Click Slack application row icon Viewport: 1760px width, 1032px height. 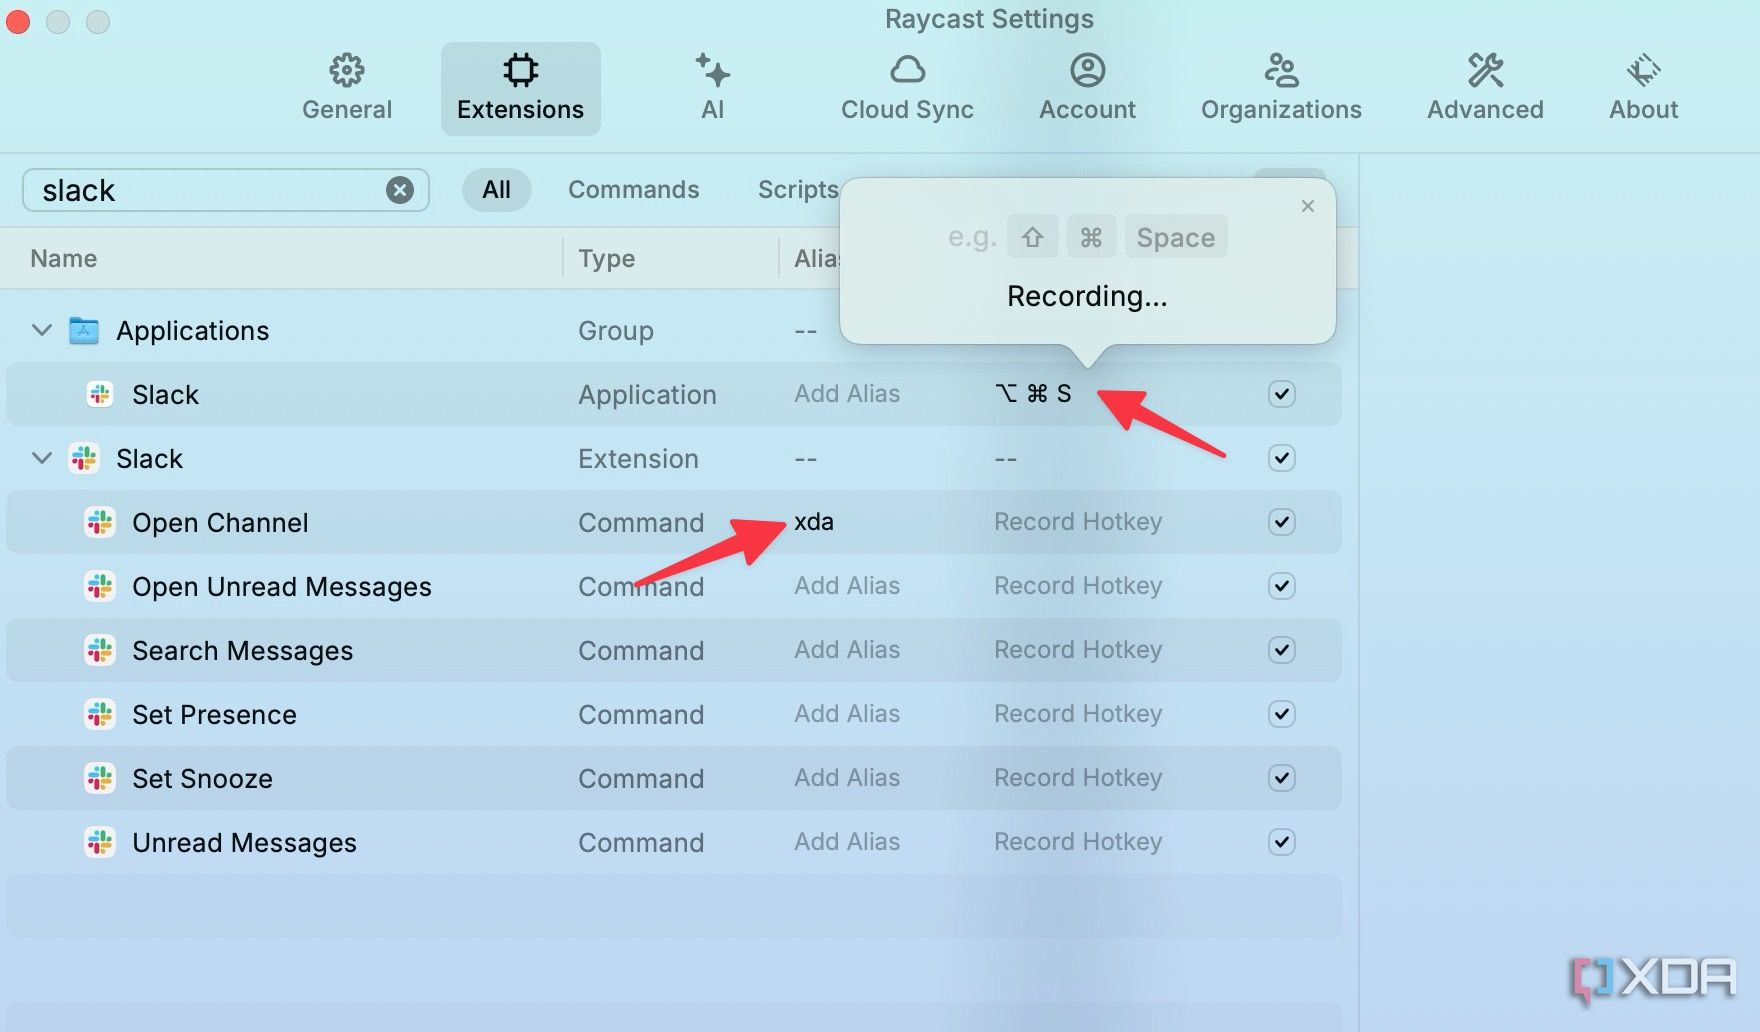100,394
